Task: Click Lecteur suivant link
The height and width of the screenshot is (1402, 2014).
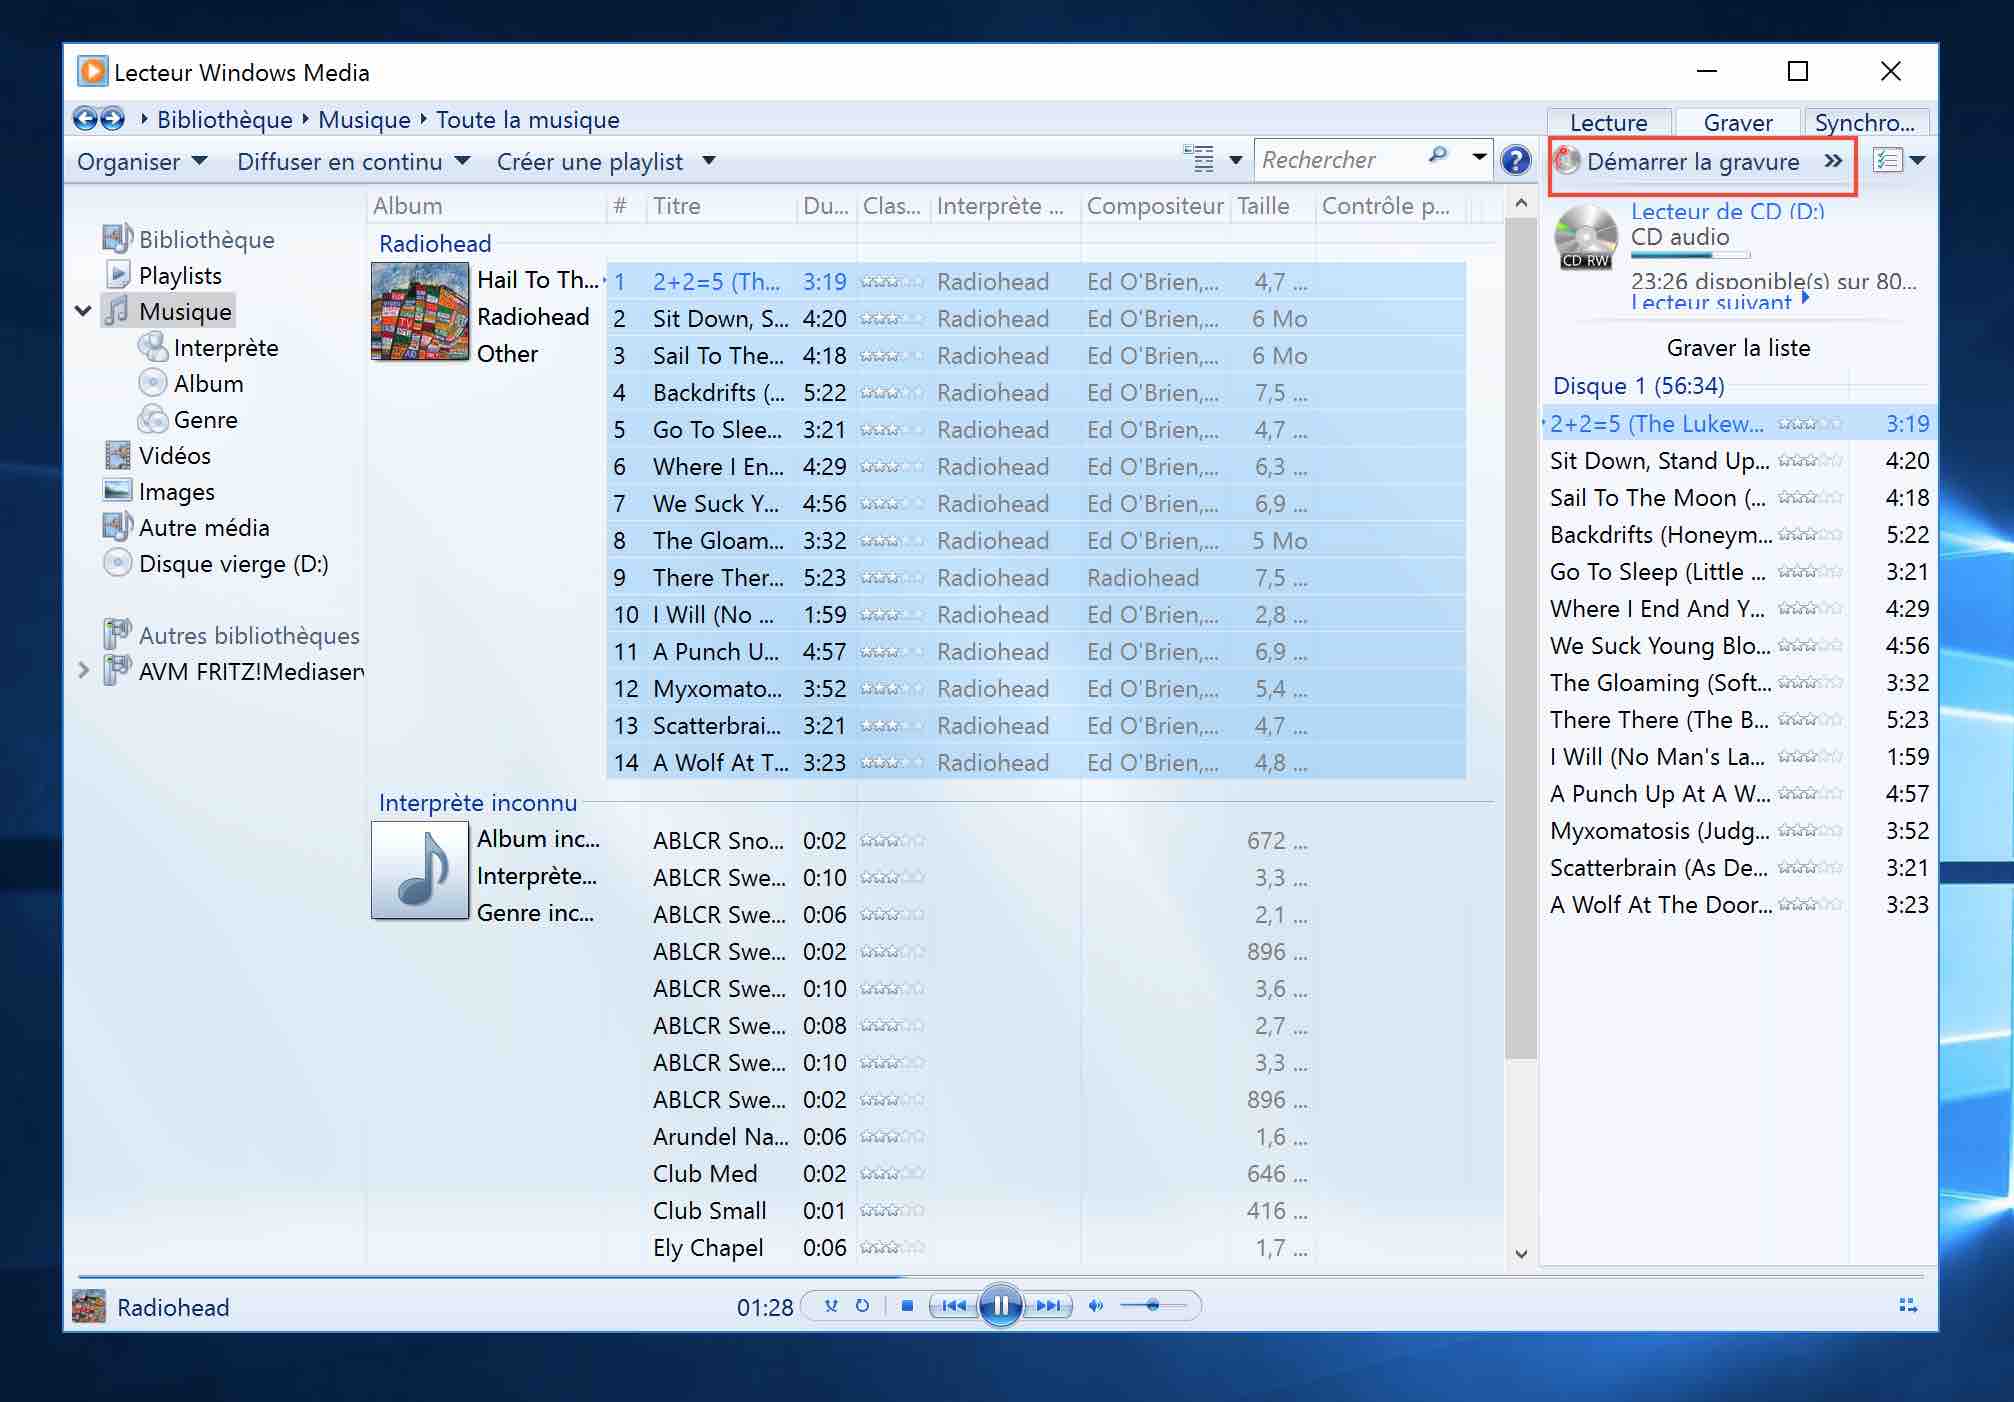Action: [1710, 301]
